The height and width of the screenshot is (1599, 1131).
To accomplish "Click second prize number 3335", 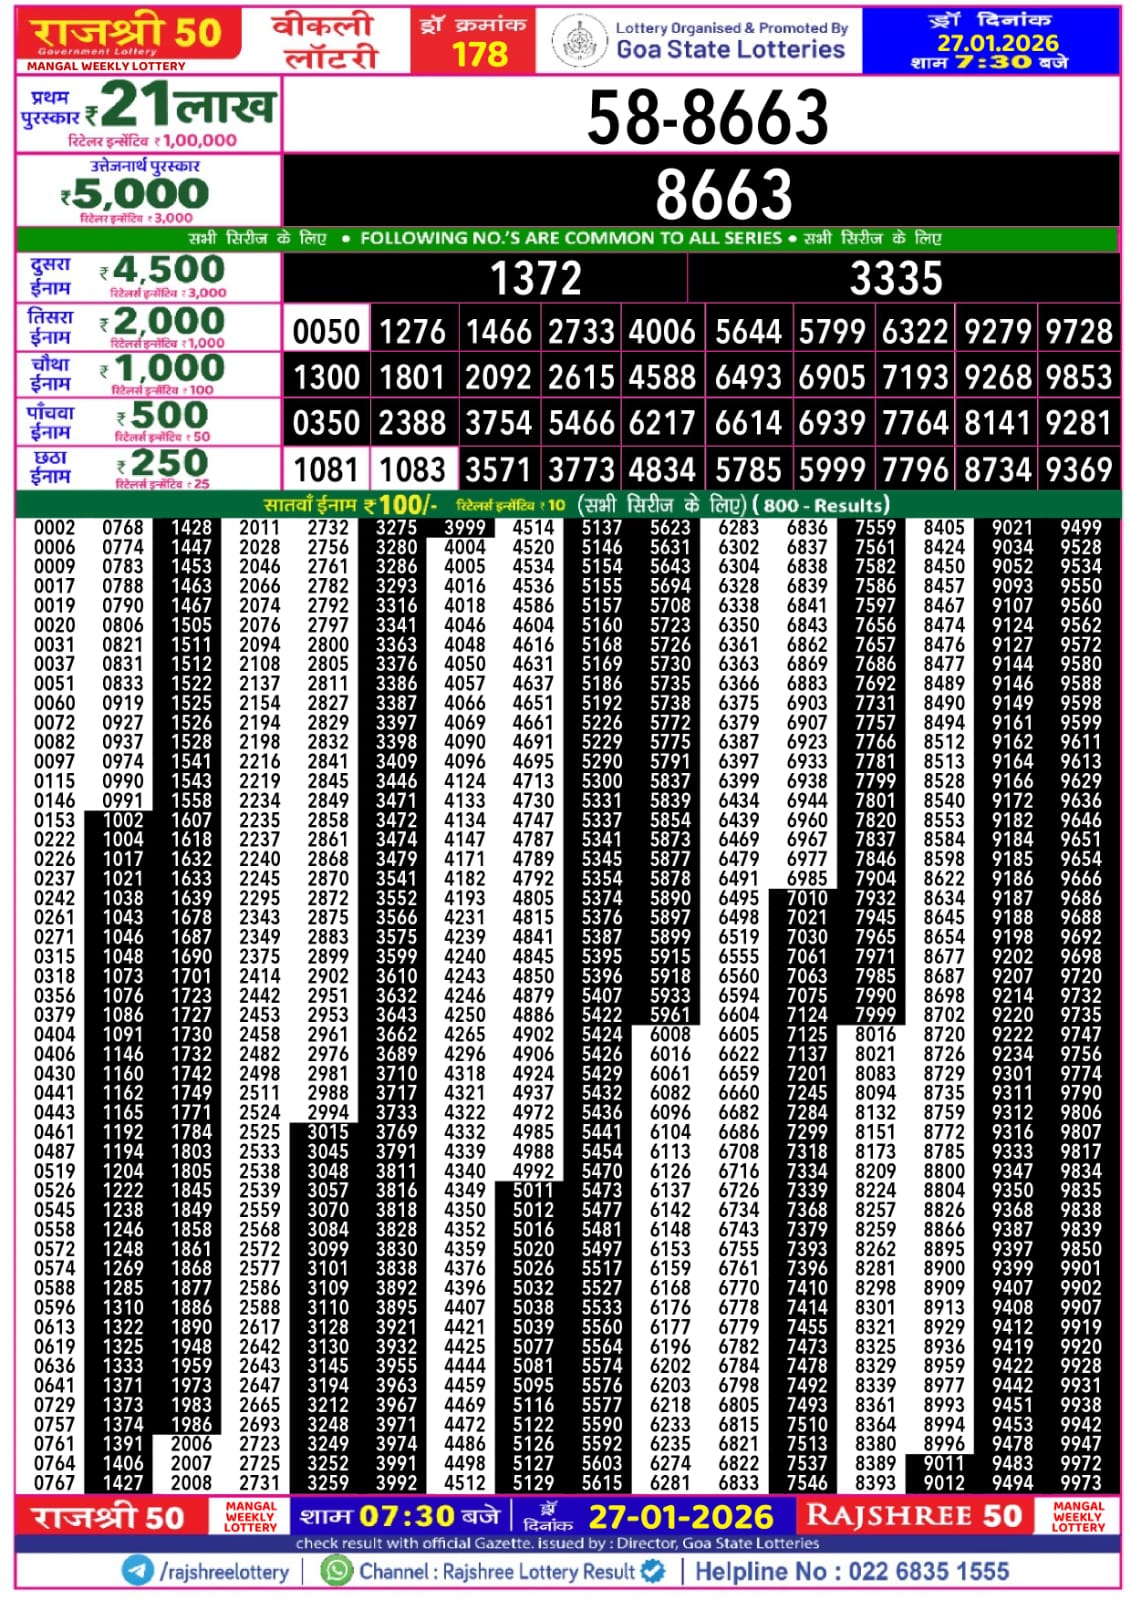I will point(896,278).
